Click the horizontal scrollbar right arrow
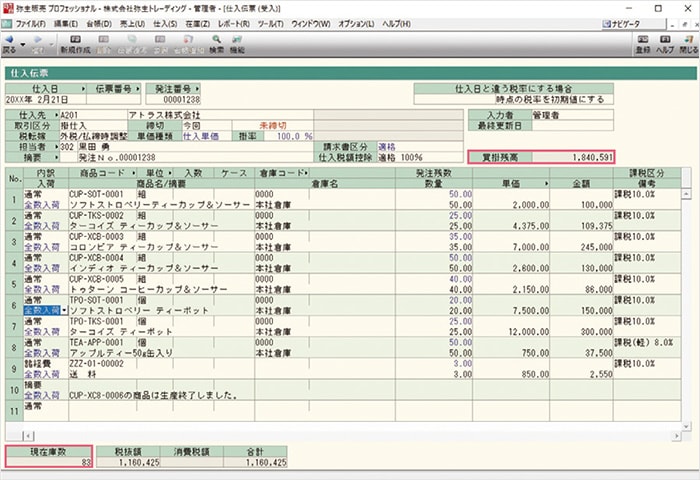The height and width of the screenshot is (480, 700). coord(677,436)
